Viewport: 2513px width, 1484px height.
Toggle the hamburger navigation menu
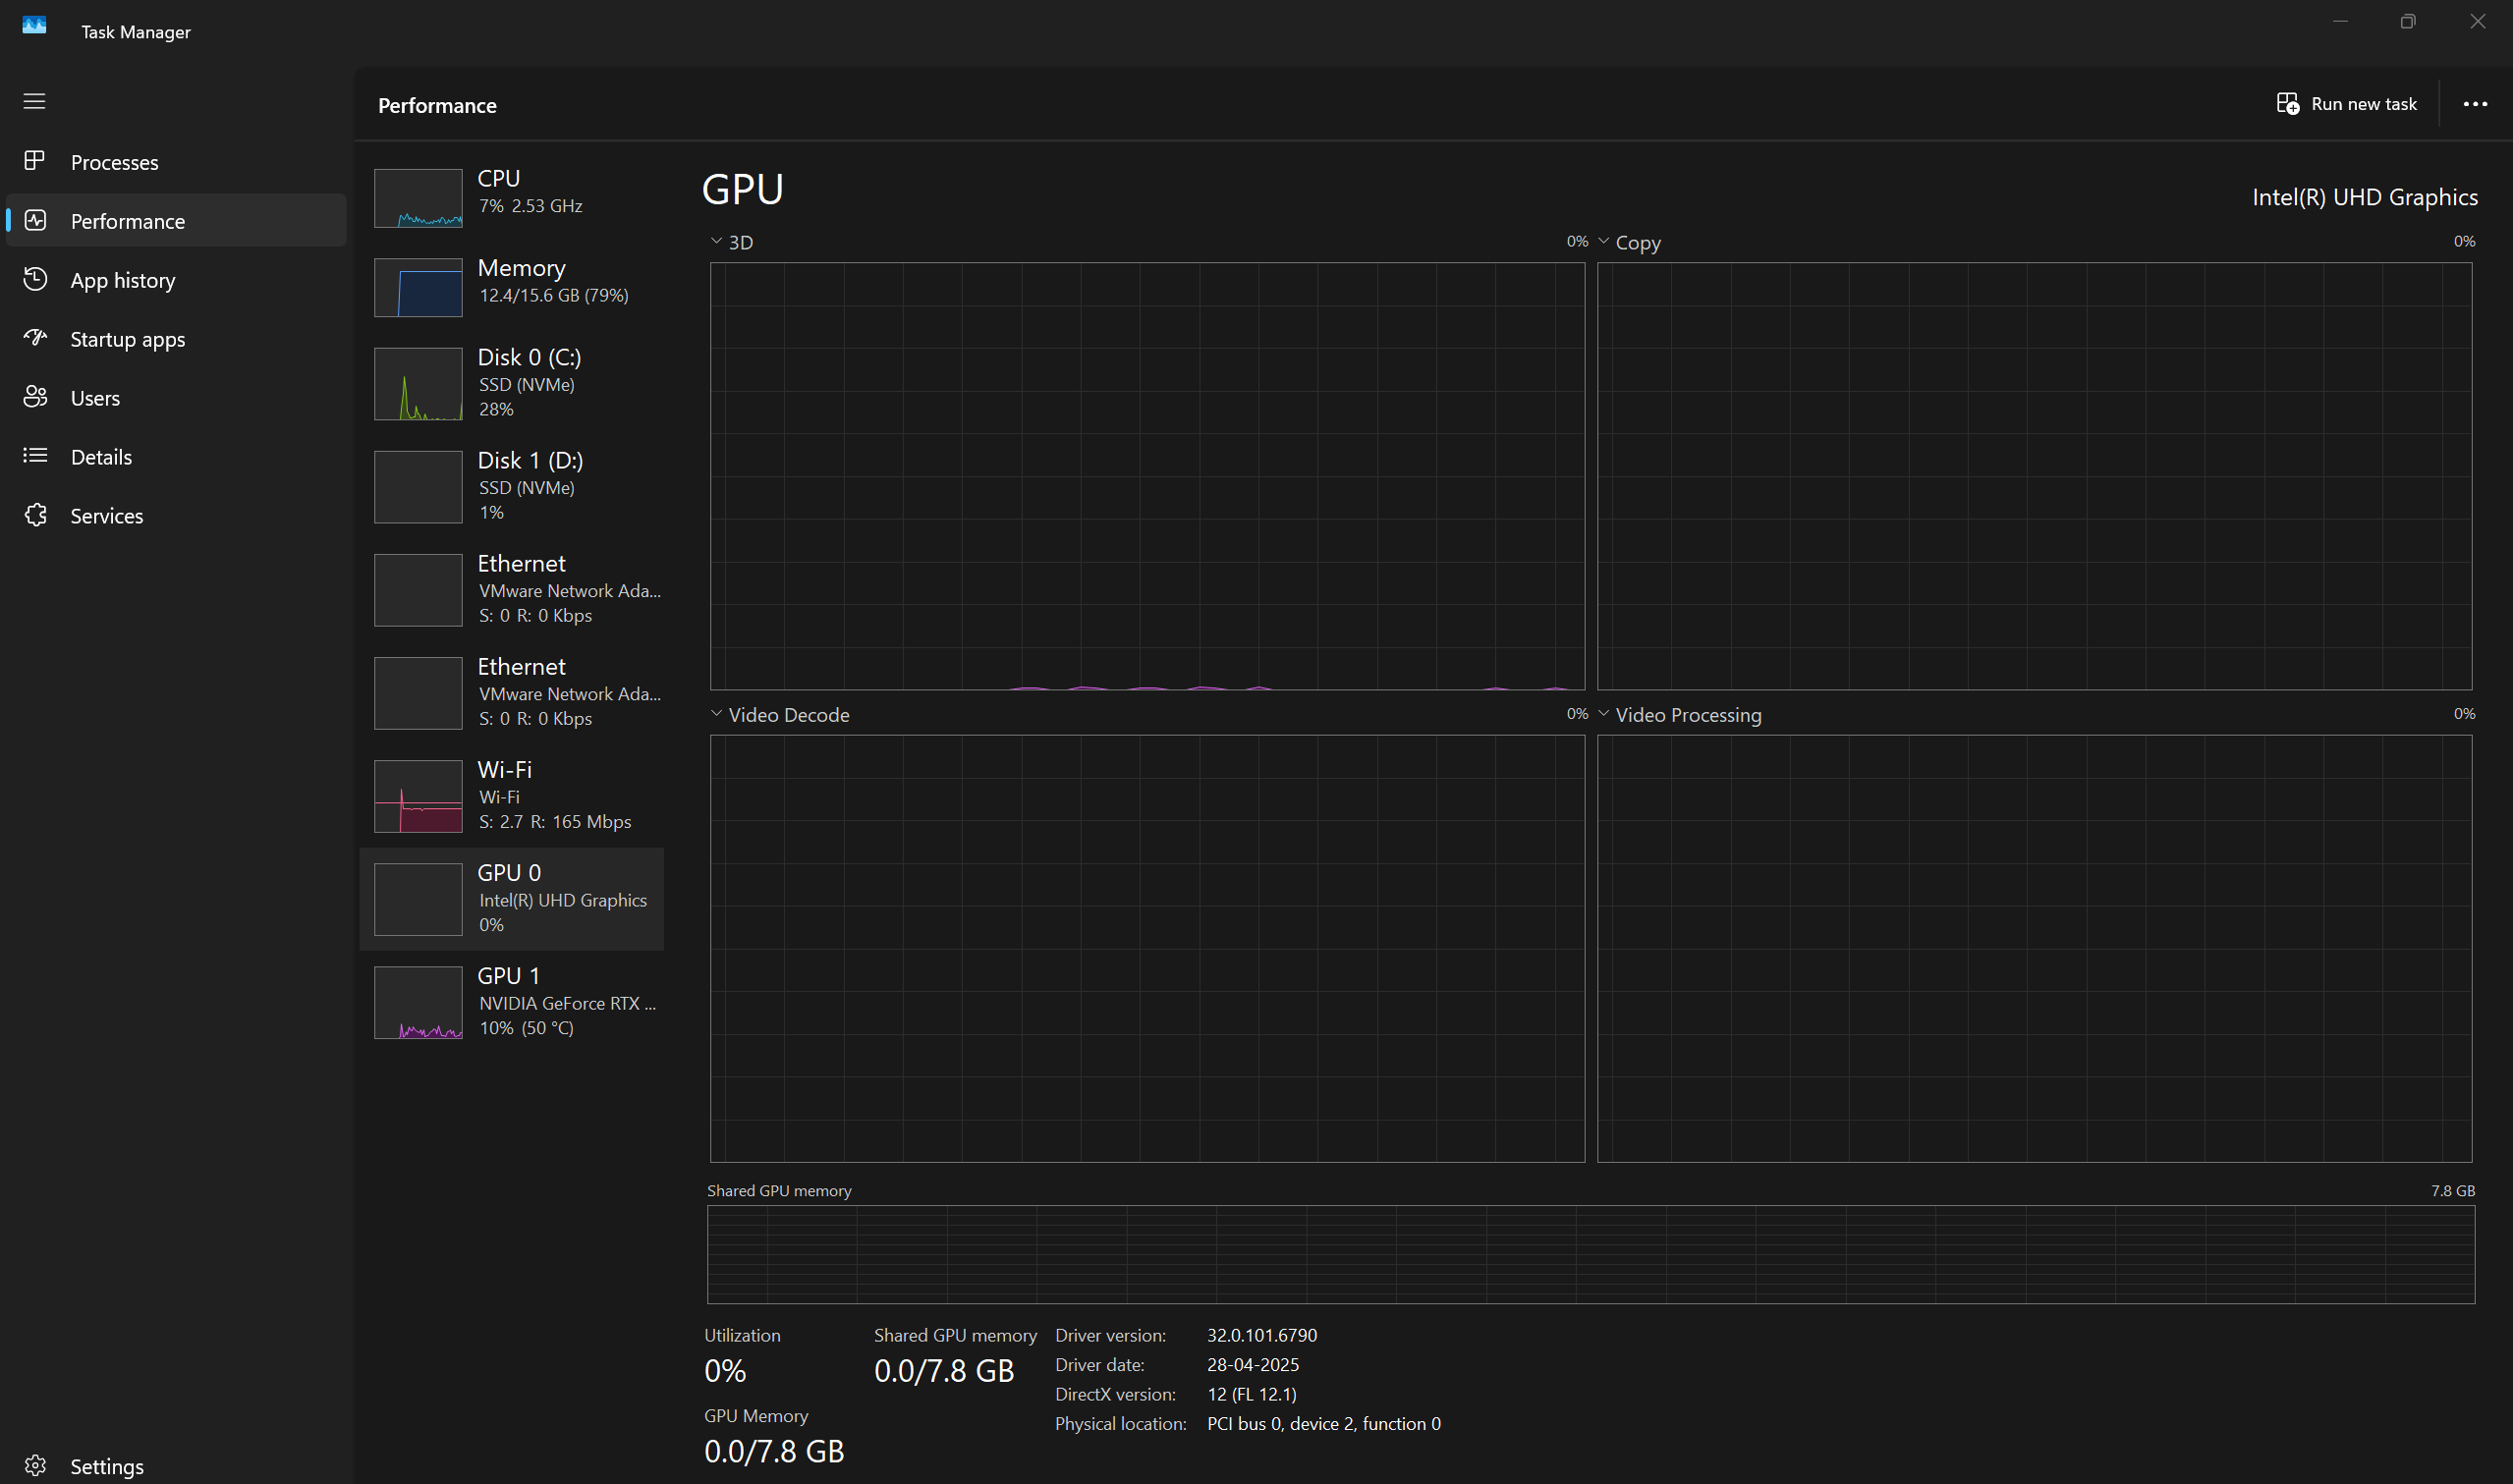point(35,101)
